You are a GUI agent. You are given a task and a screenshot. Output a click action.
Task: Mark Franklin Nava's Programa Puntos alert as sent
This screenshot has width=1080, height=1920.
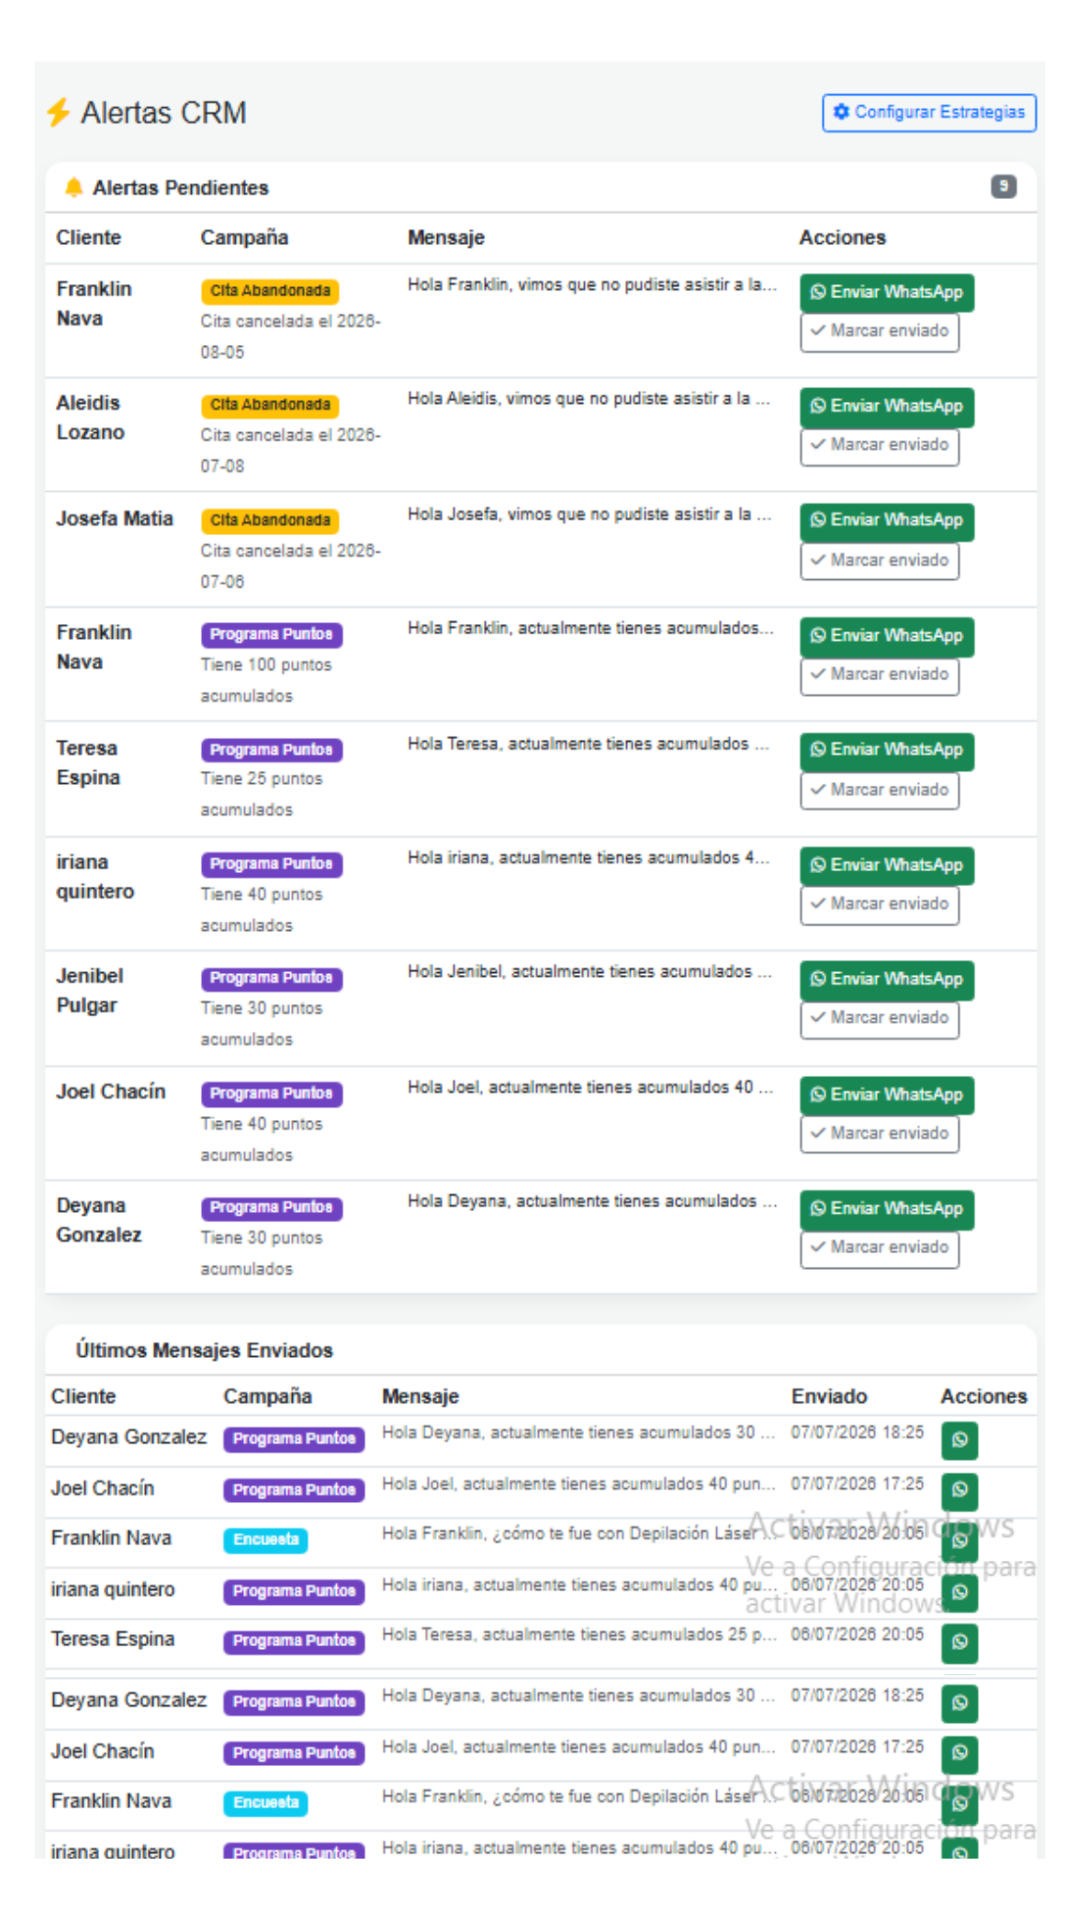[x=880, y=675]
